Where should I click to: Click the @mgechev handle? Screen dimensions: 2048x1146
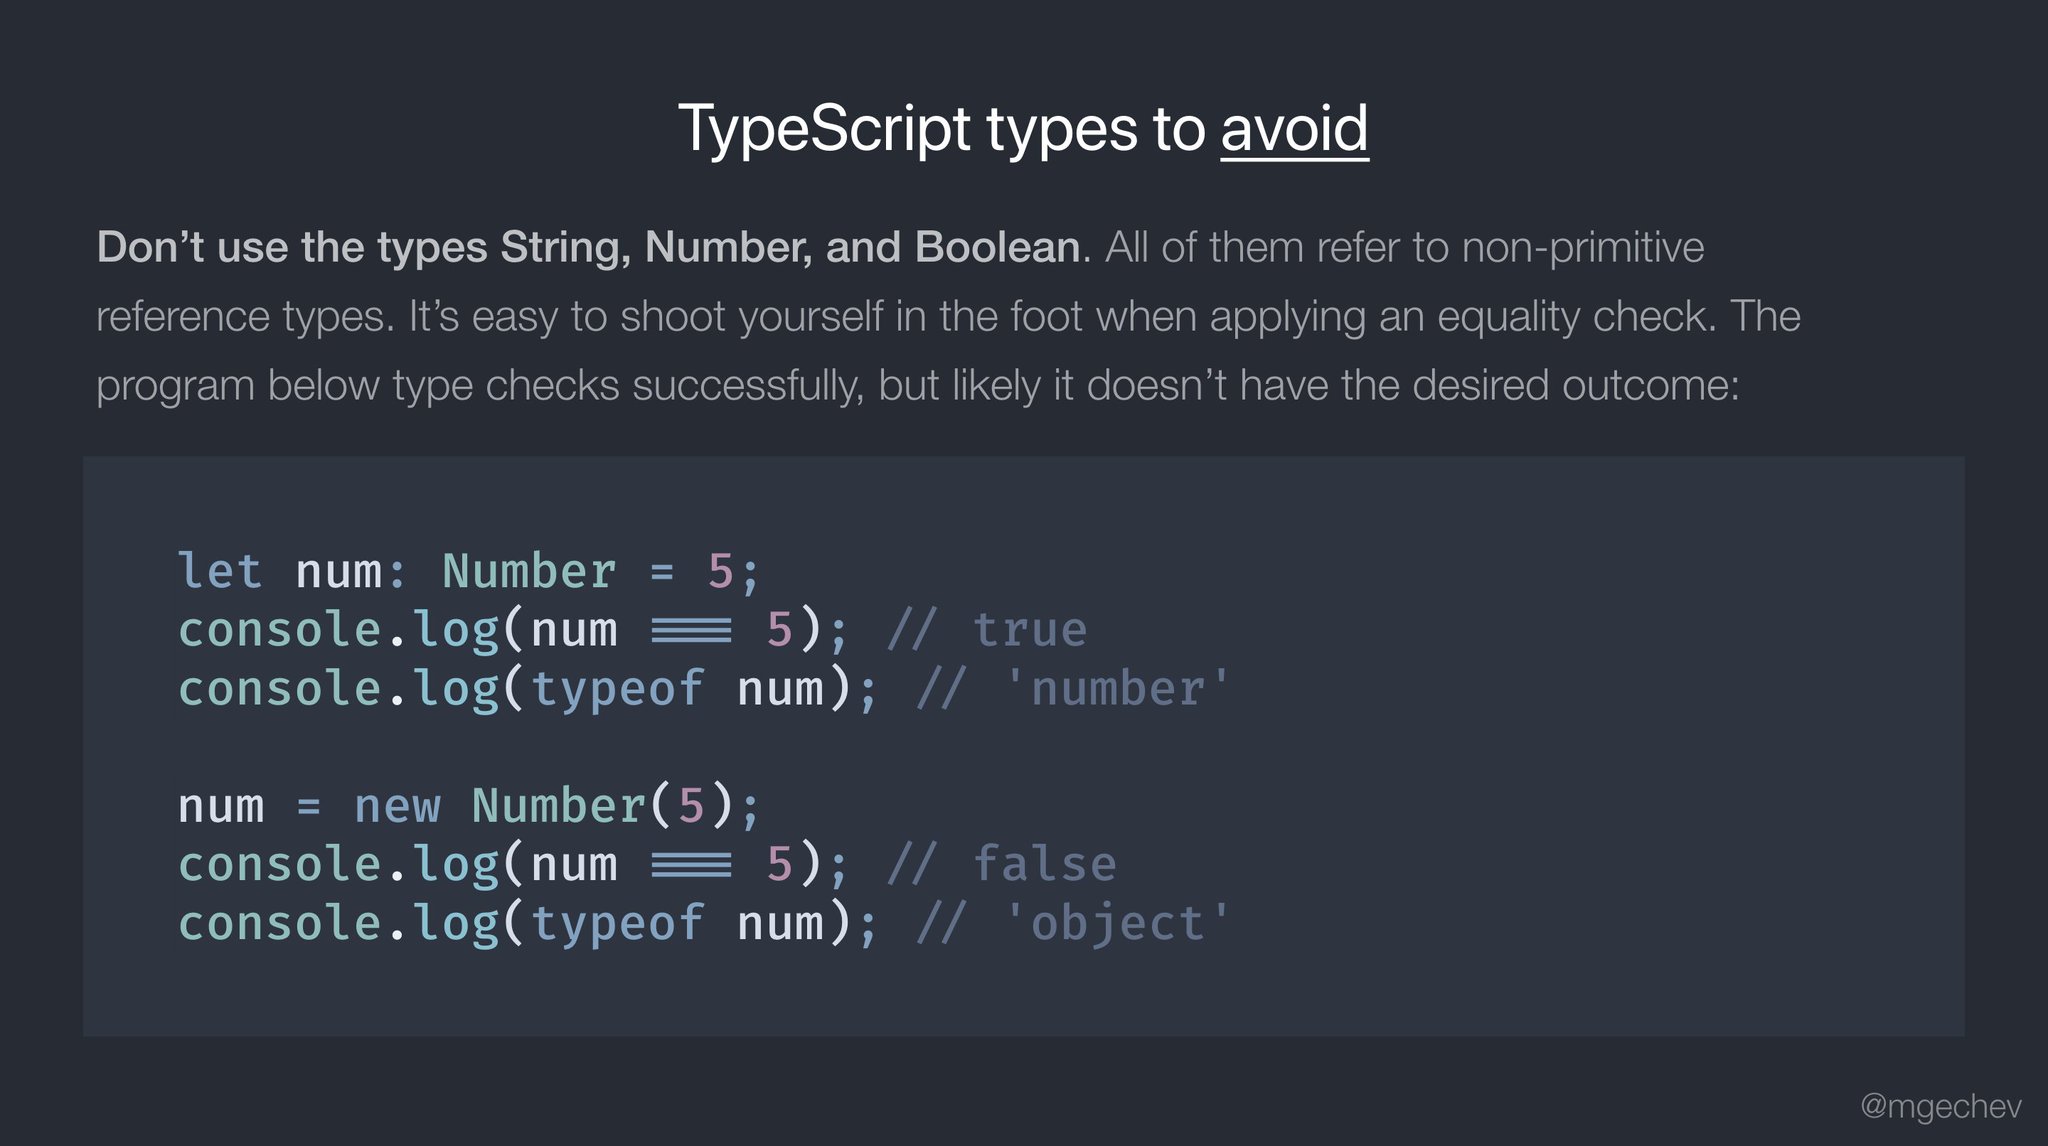click(x=1940, y=1105)
